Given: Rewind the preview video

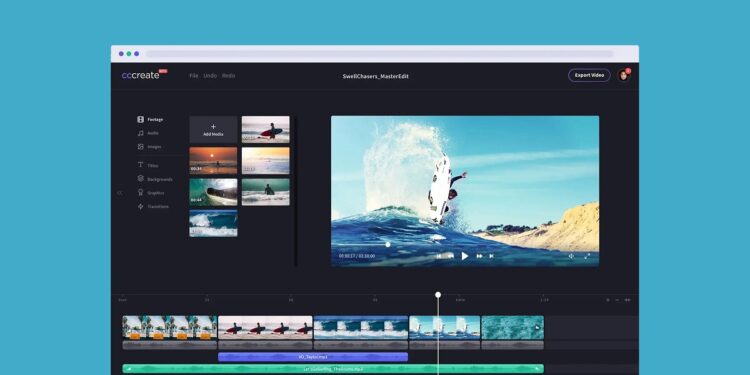Looking at the screenshot, I should (x=450, y=256).
